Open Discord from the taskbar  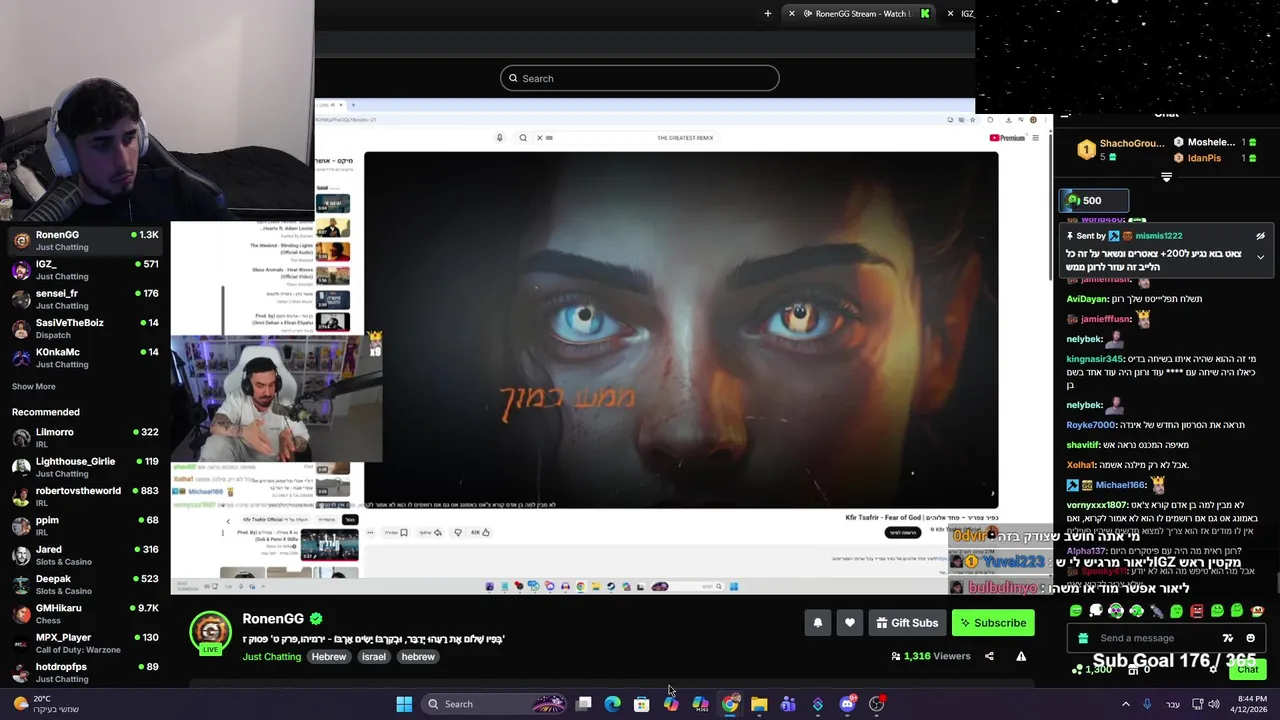(x=847, y=704)
